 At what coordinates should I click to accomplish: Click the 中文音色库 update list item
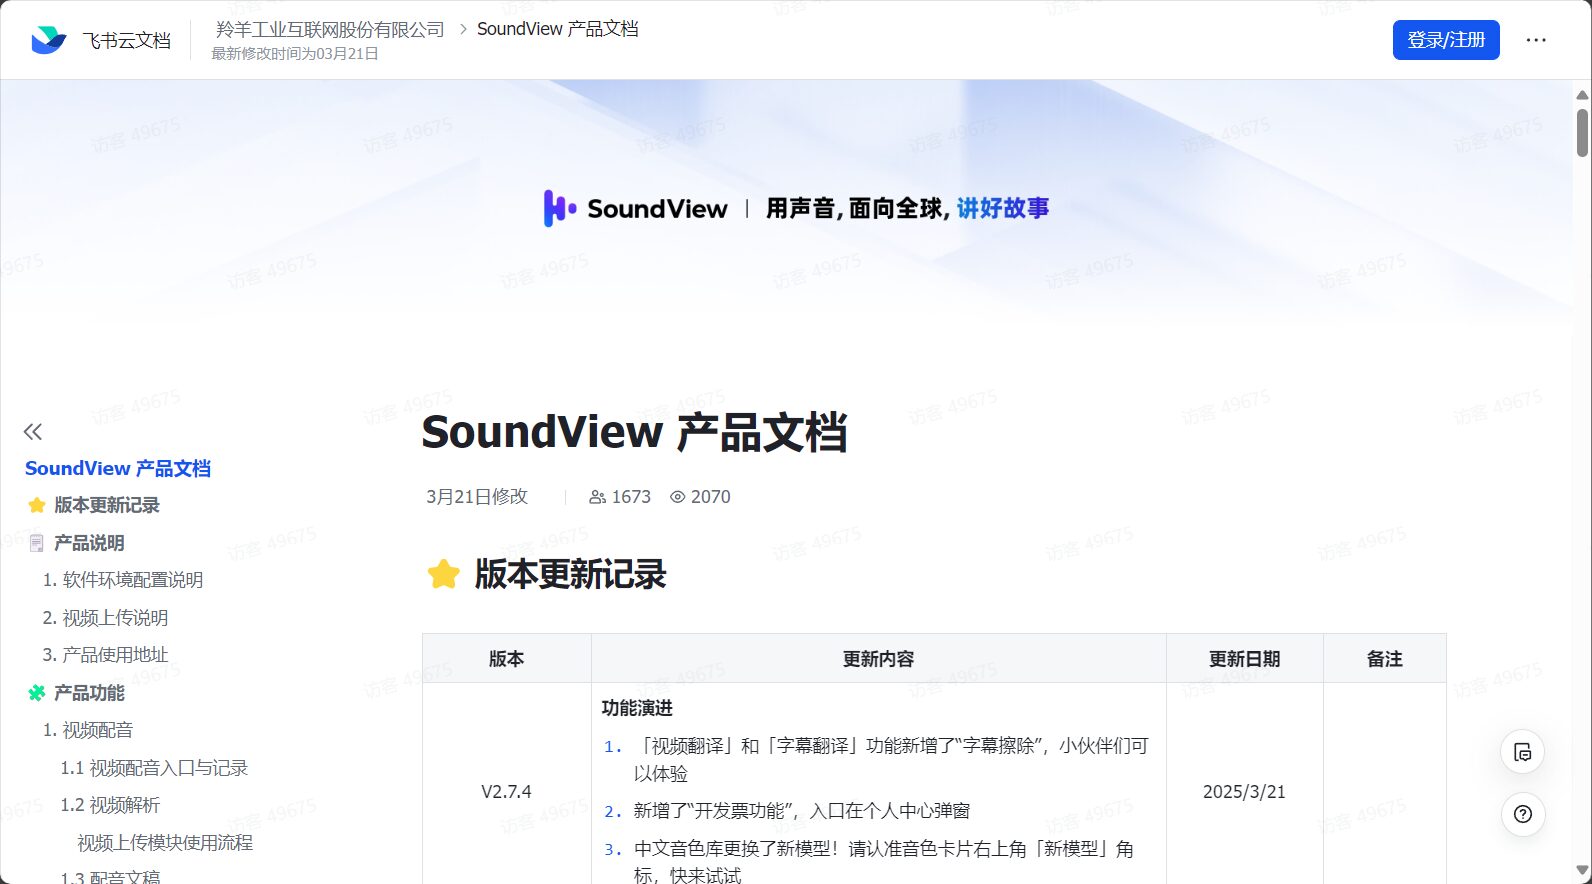(884, 862)
